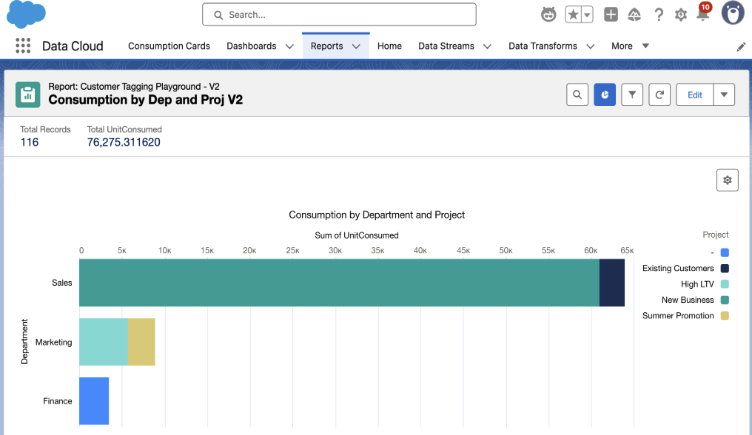Click the report search magnifier button
Screen dimensions: 752x435
point(577,94)
